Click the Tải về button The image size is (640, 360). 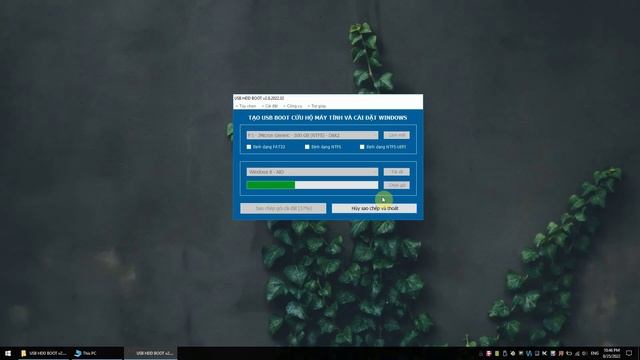(x=396, y=172)
